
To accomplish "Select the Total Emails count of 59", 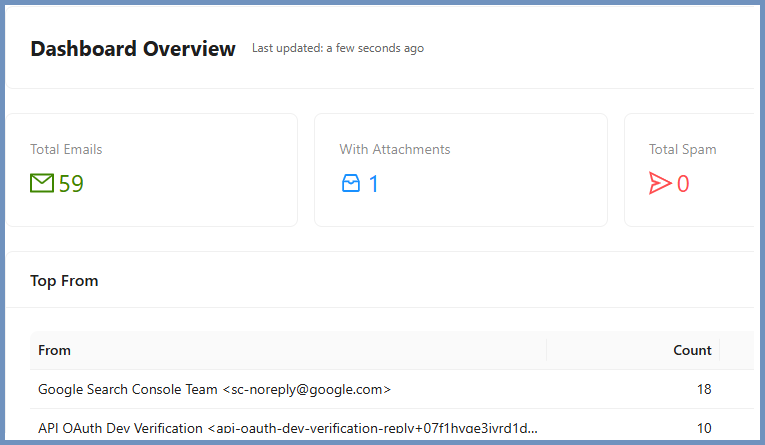I will click(x=71, y=183).
